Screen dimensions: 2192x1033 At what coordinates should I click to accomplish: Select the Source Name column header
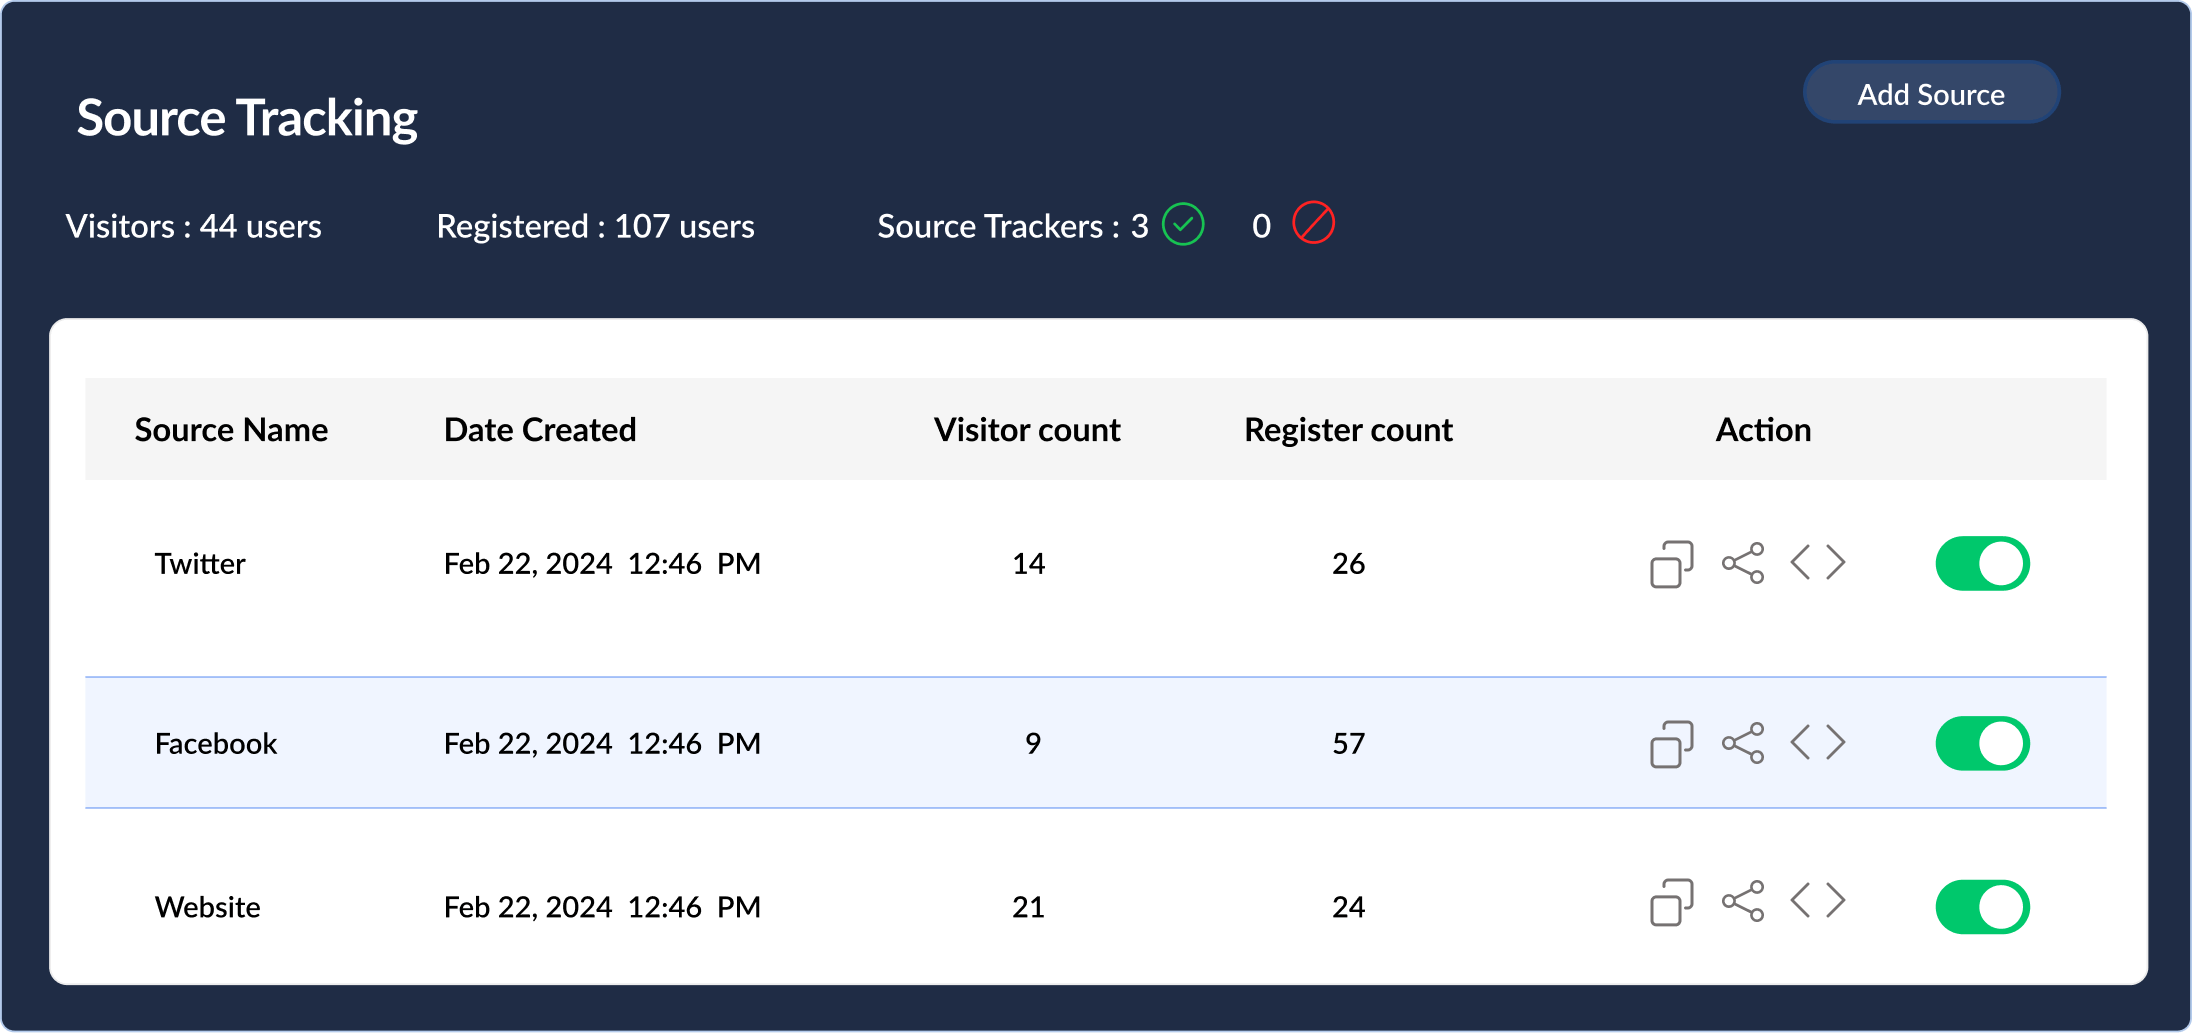coord(231,429)
